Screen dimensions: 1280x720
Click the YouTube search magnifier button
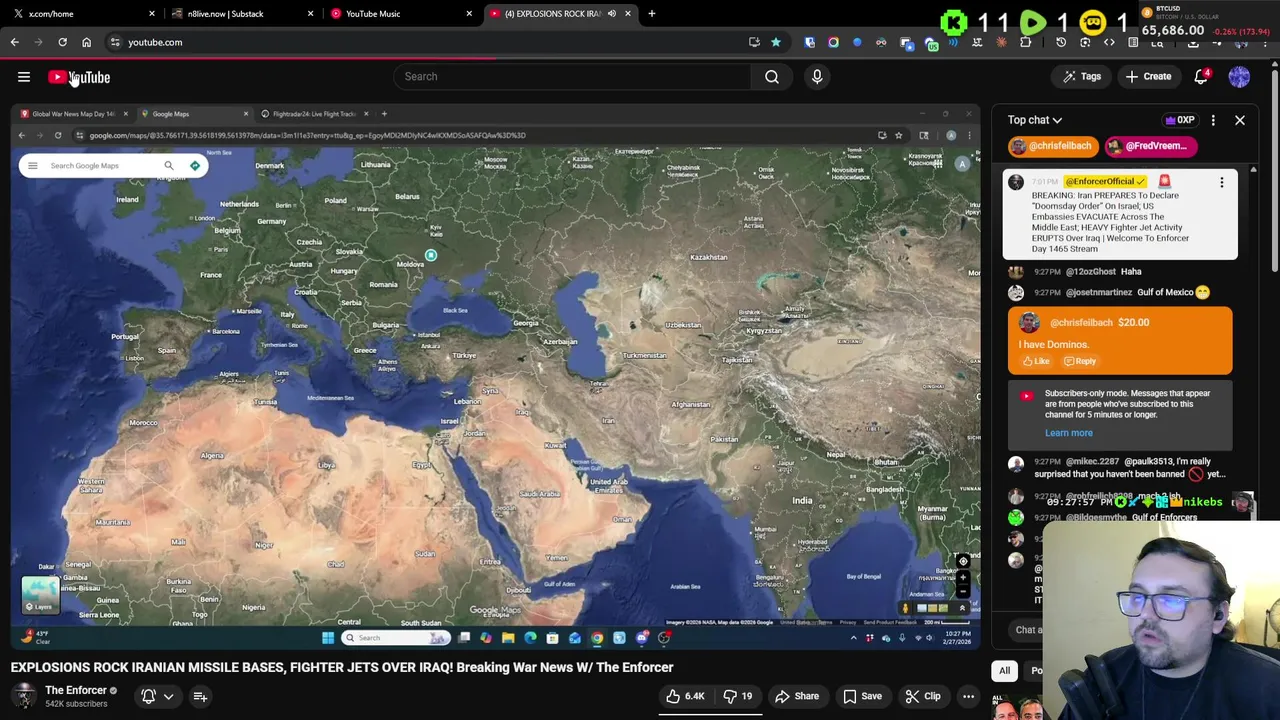coord(772,77)
